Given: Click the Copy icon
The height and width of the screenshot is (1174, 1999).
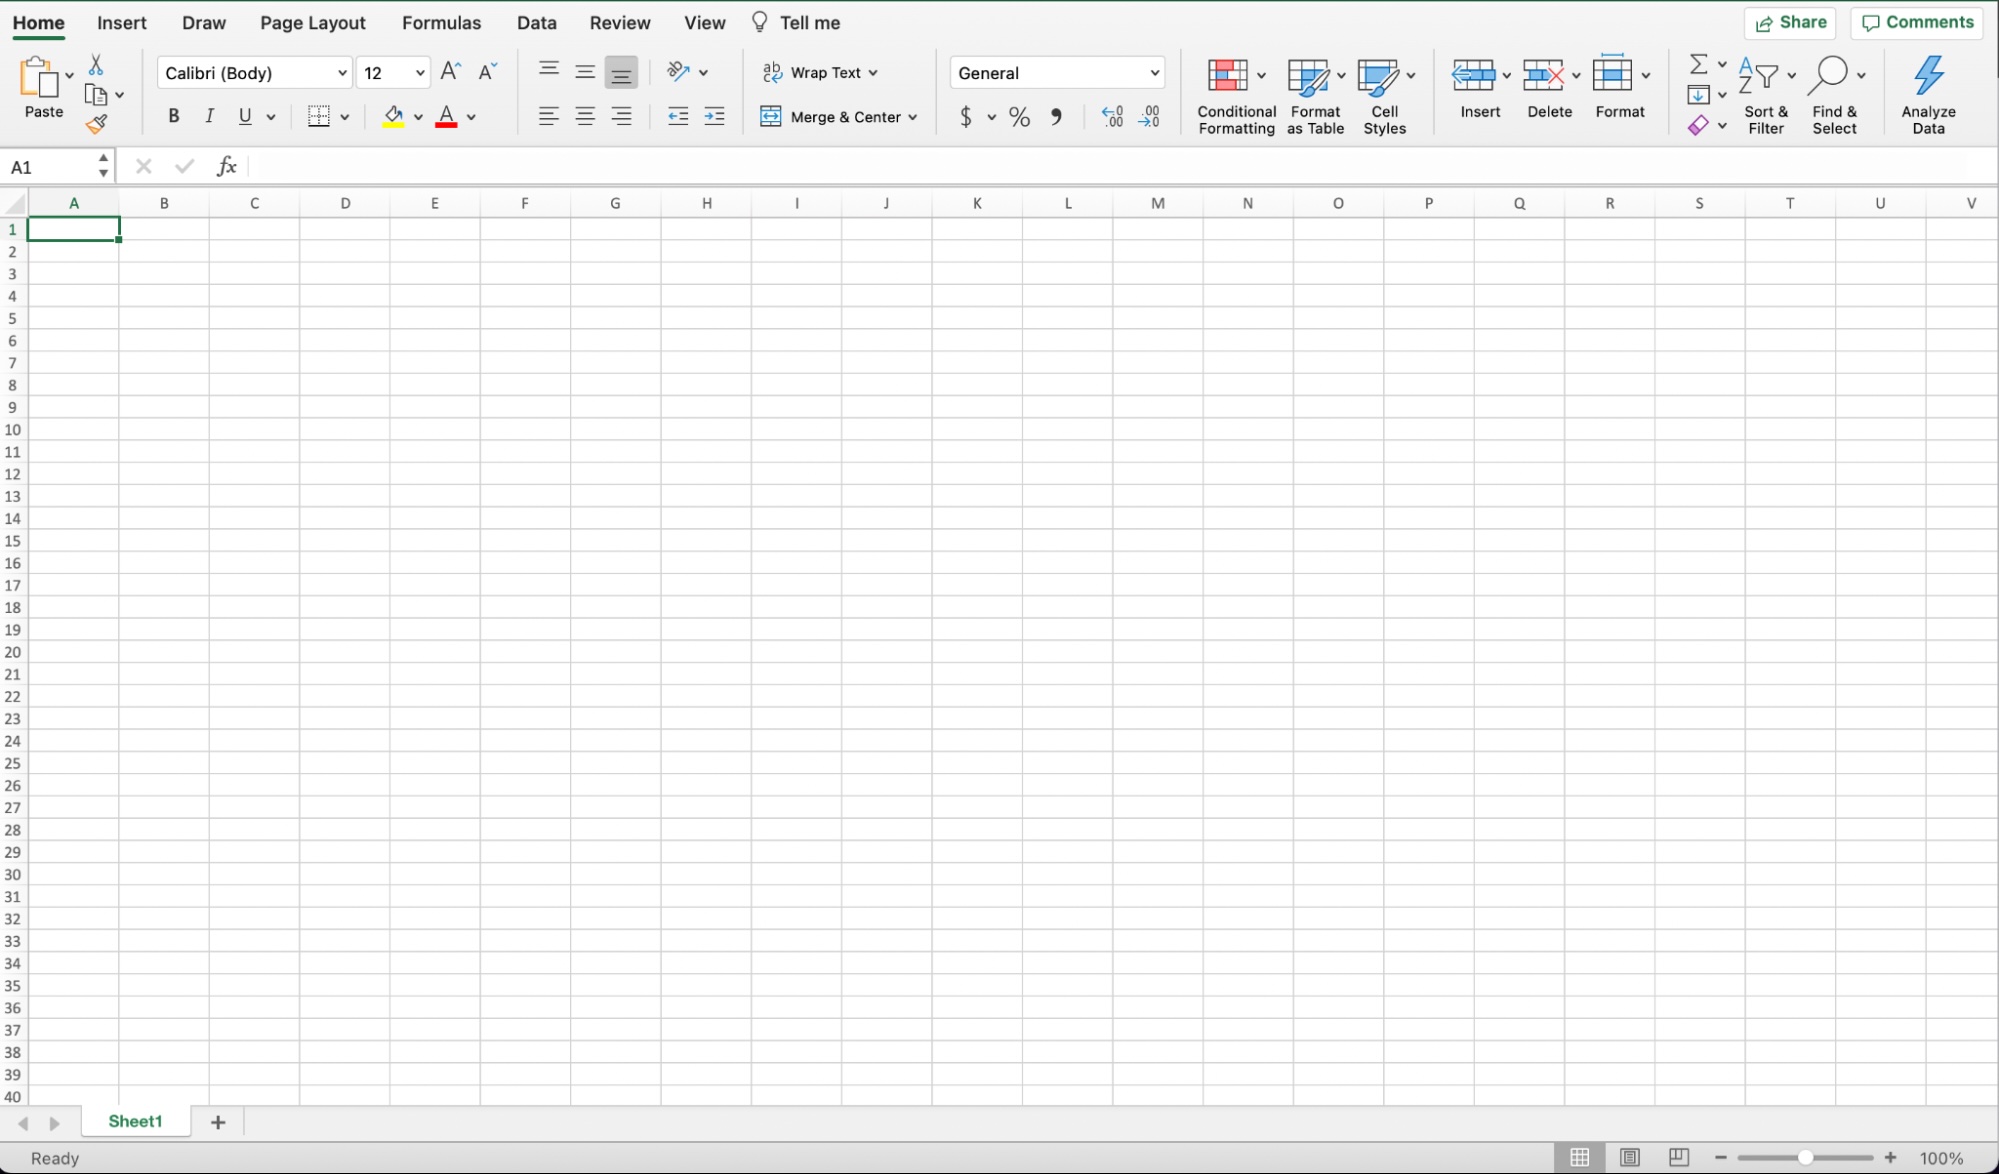Looking at the screenshot, I should [x=96, y=95].
